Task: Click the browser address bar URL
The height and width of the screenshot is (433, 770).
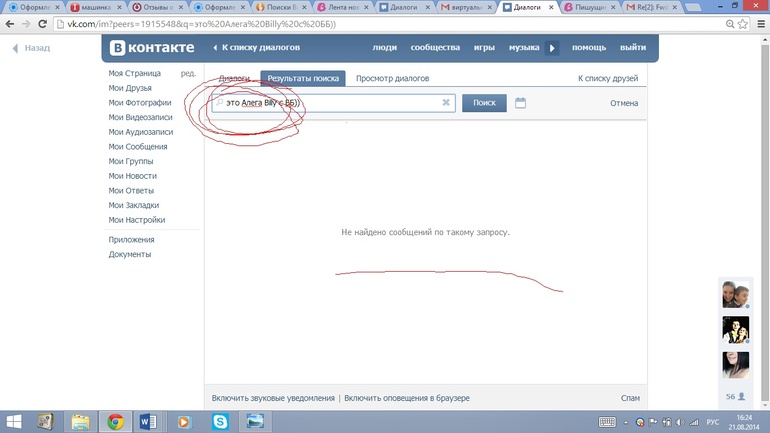Action: 201,24
